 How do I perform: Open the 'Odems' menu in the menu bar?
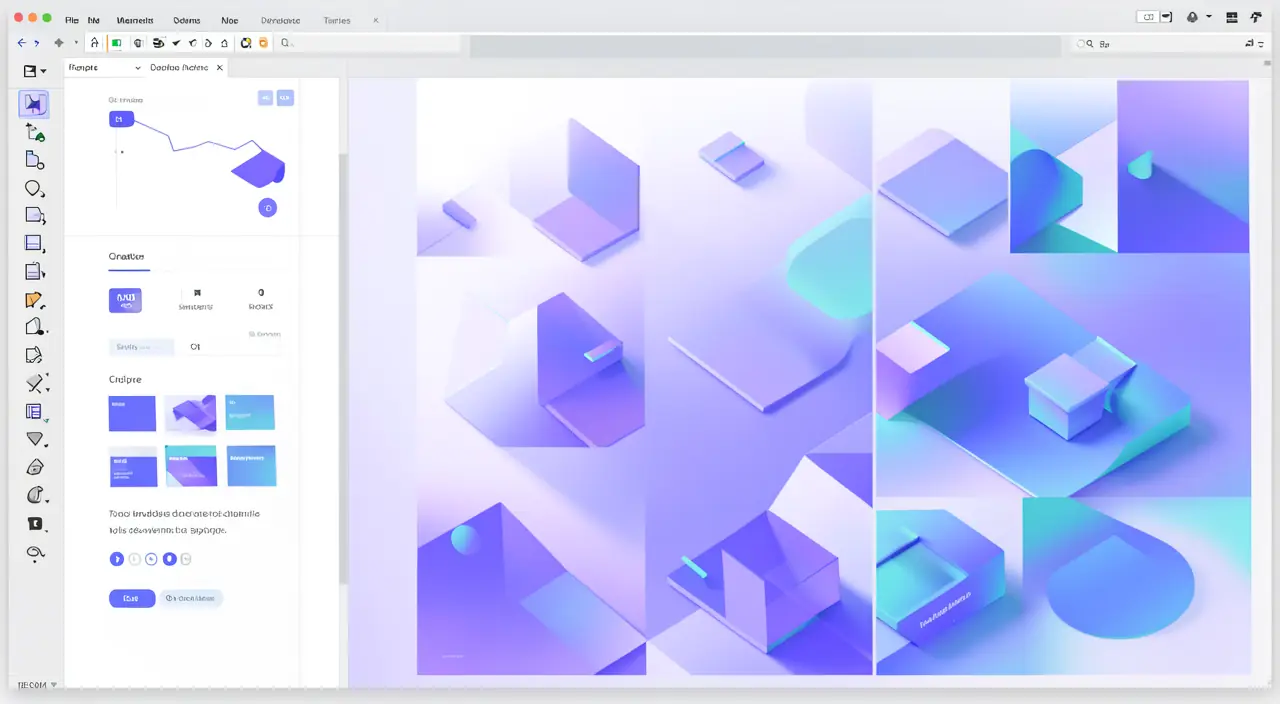tap(186, 20)
